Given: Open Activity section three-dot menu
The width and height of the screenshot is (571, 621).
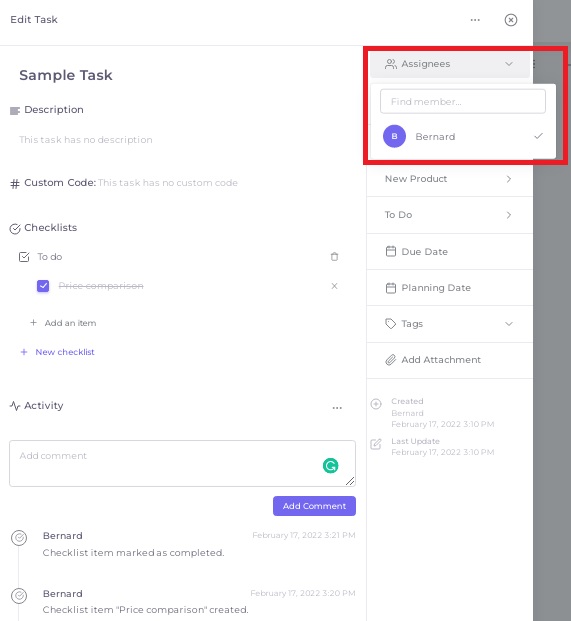Looking at the screenshot, I should 337,408.
